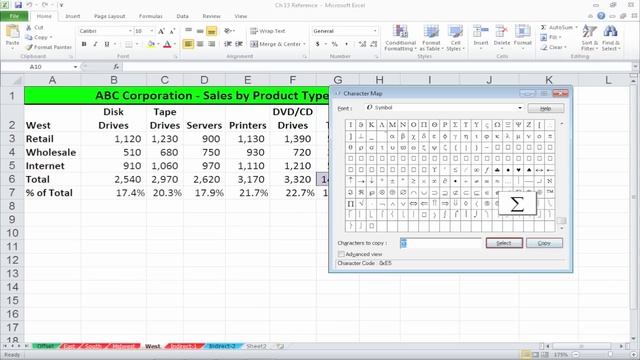
Task: Open Format as Table gallery
Action: coord(431,38)
